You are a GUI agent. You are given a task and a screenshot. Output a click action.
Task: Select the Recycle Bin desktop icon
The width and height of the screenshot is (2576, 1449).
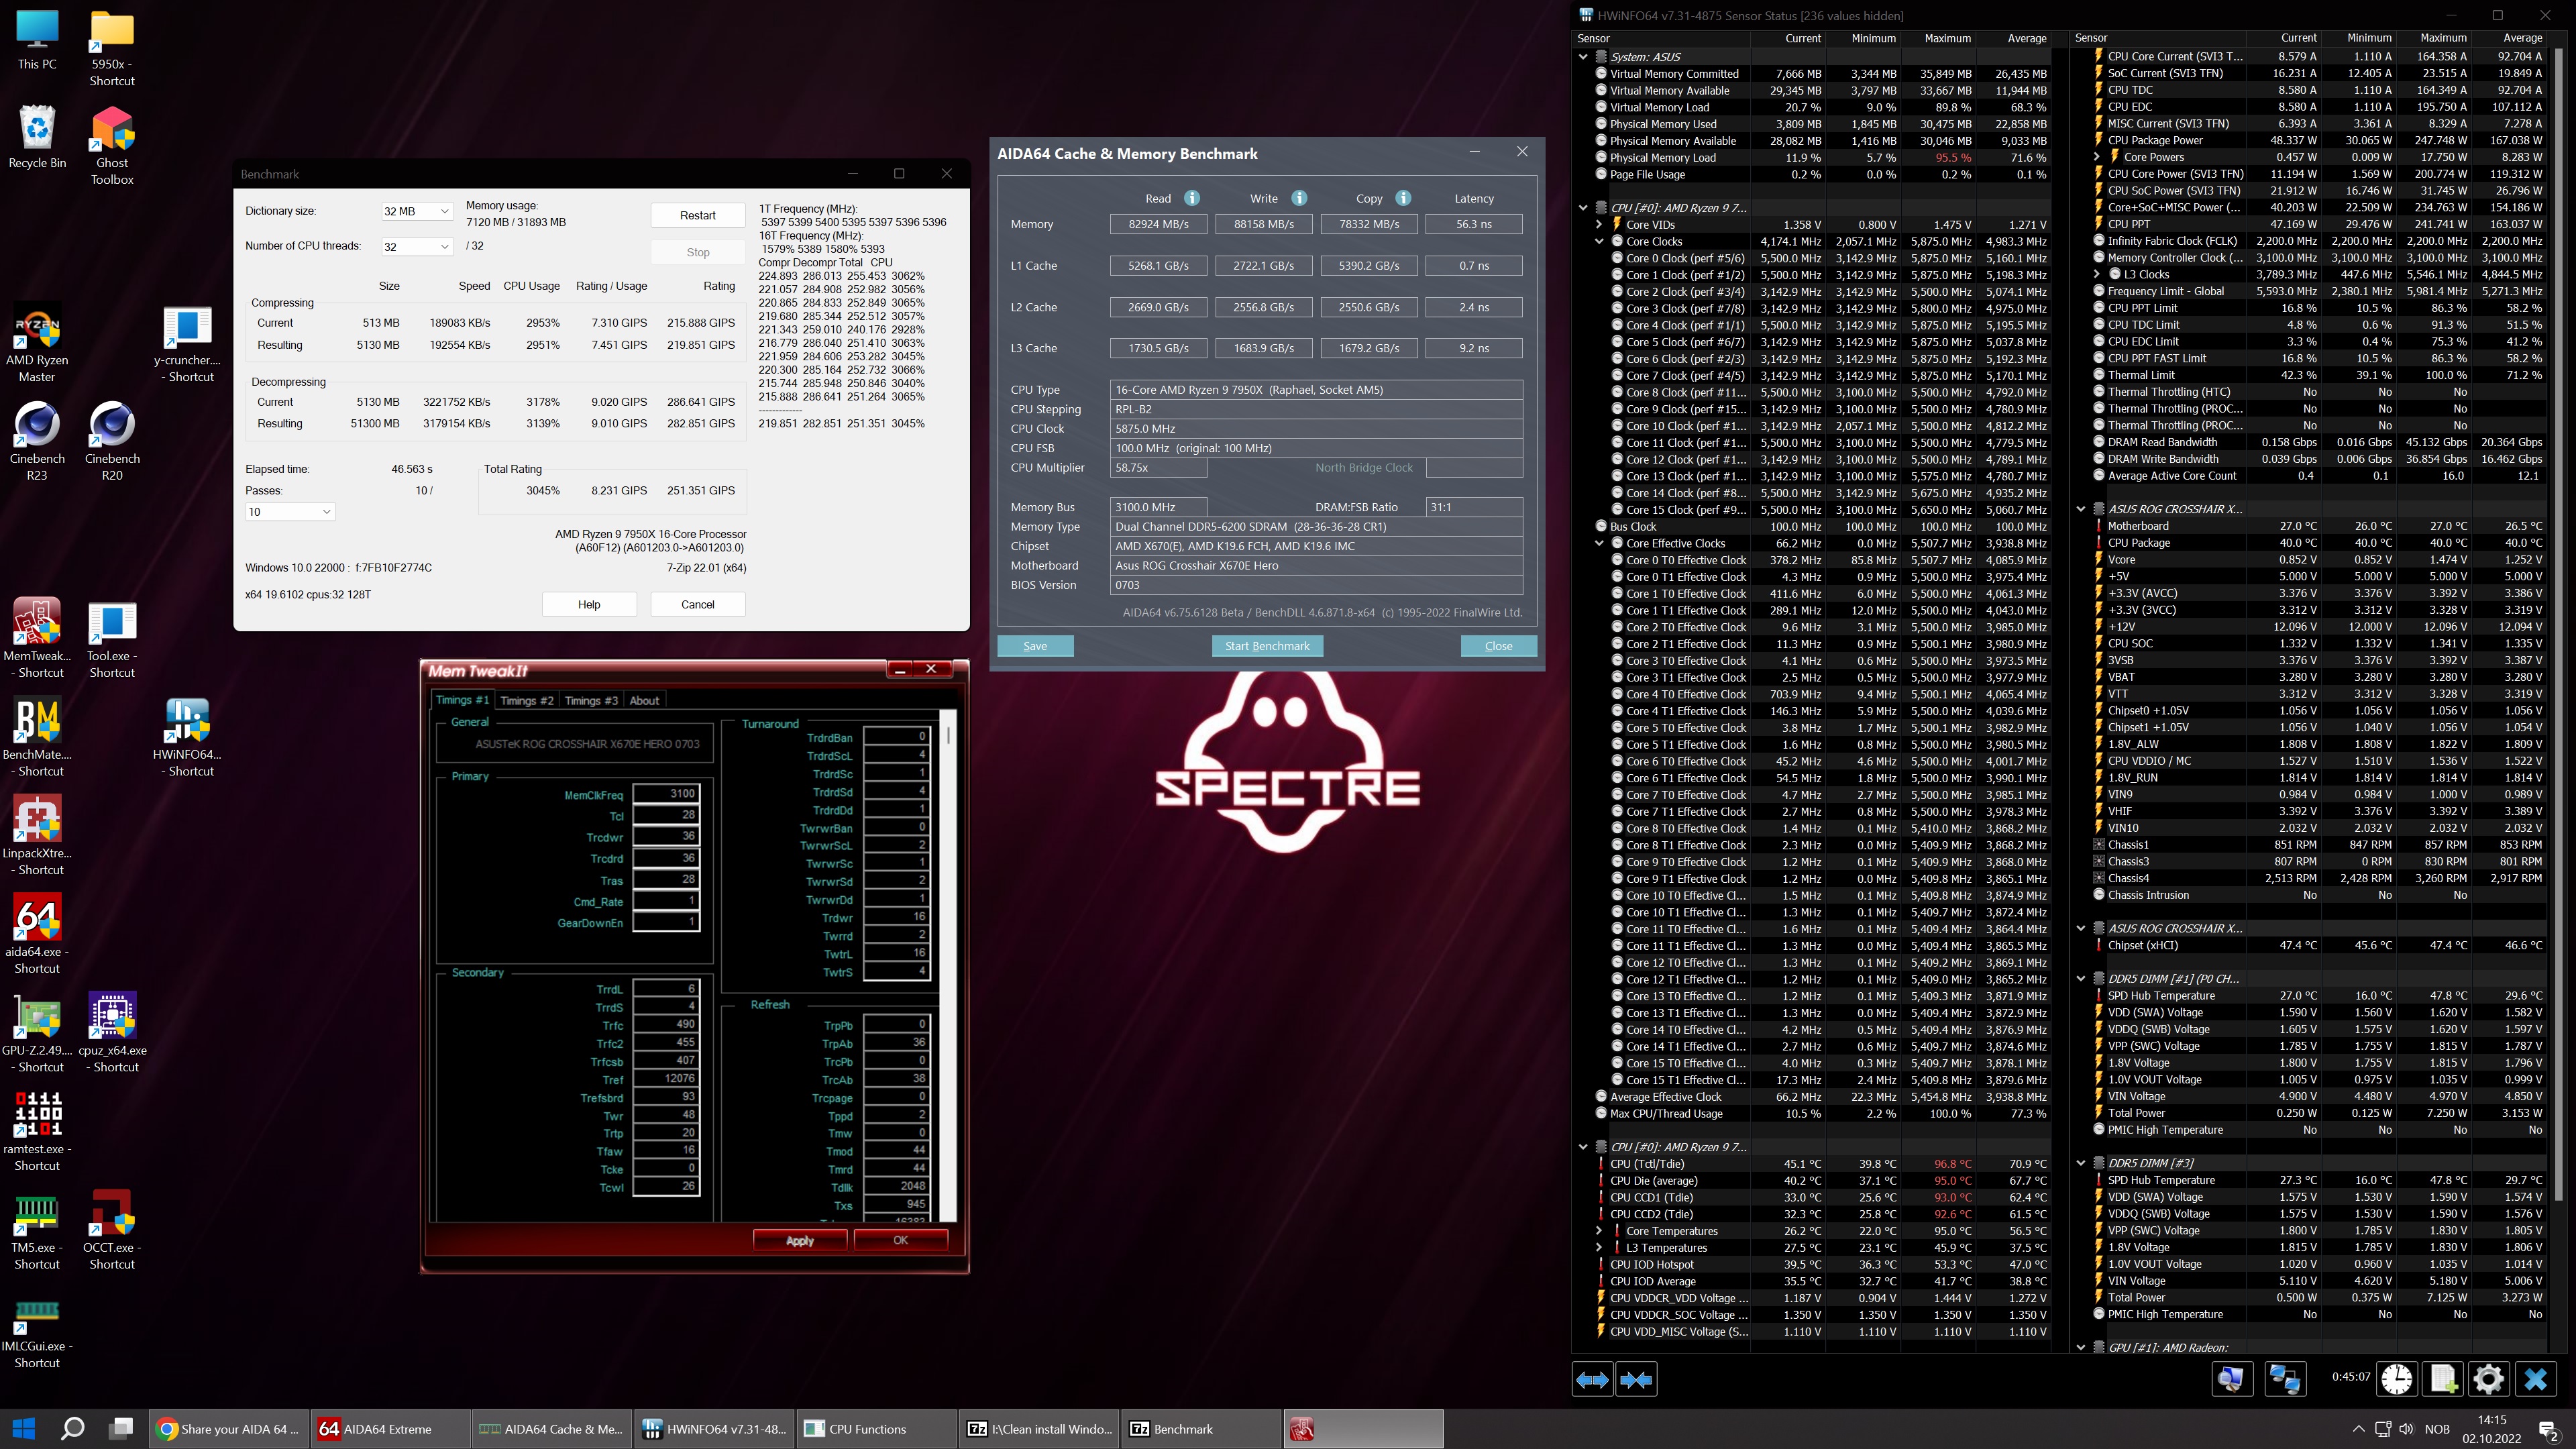(x=37, y=138)
